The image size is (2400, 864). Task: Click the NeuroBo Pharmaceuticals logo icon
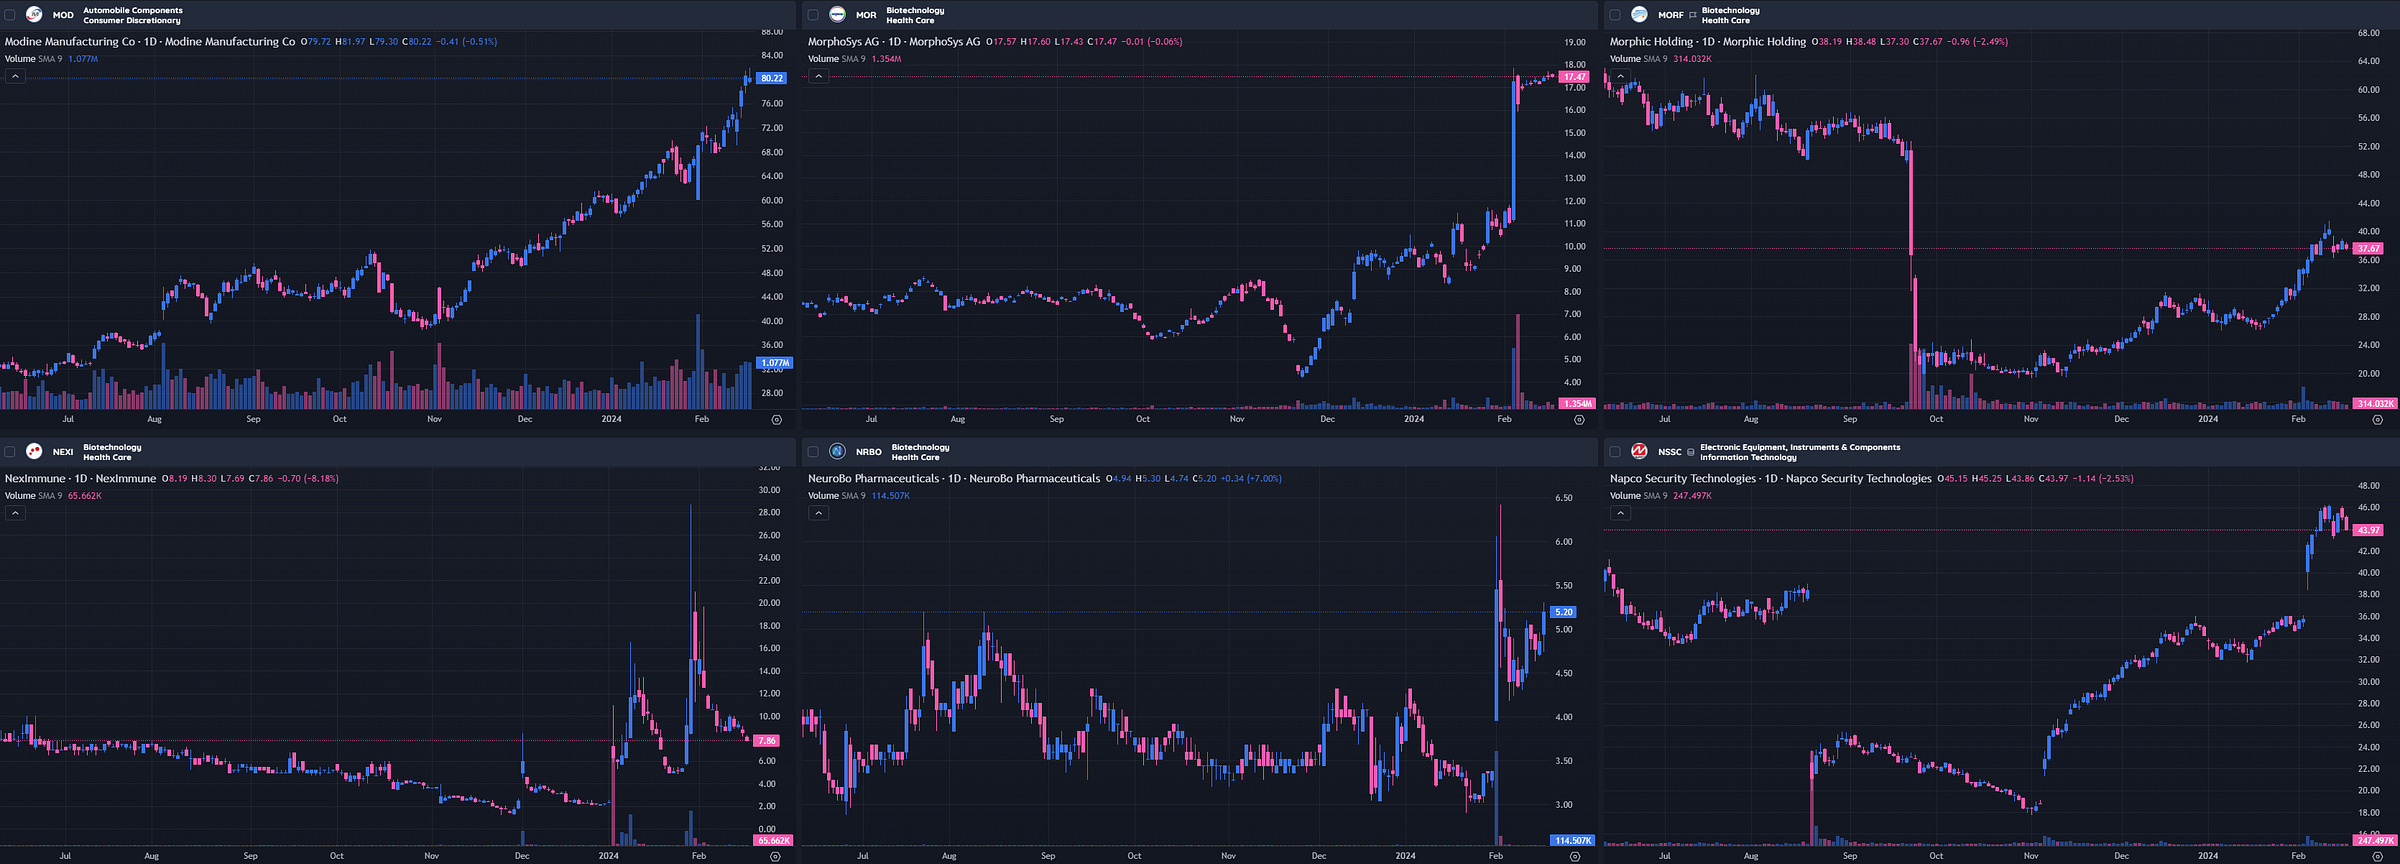[837, 452]
